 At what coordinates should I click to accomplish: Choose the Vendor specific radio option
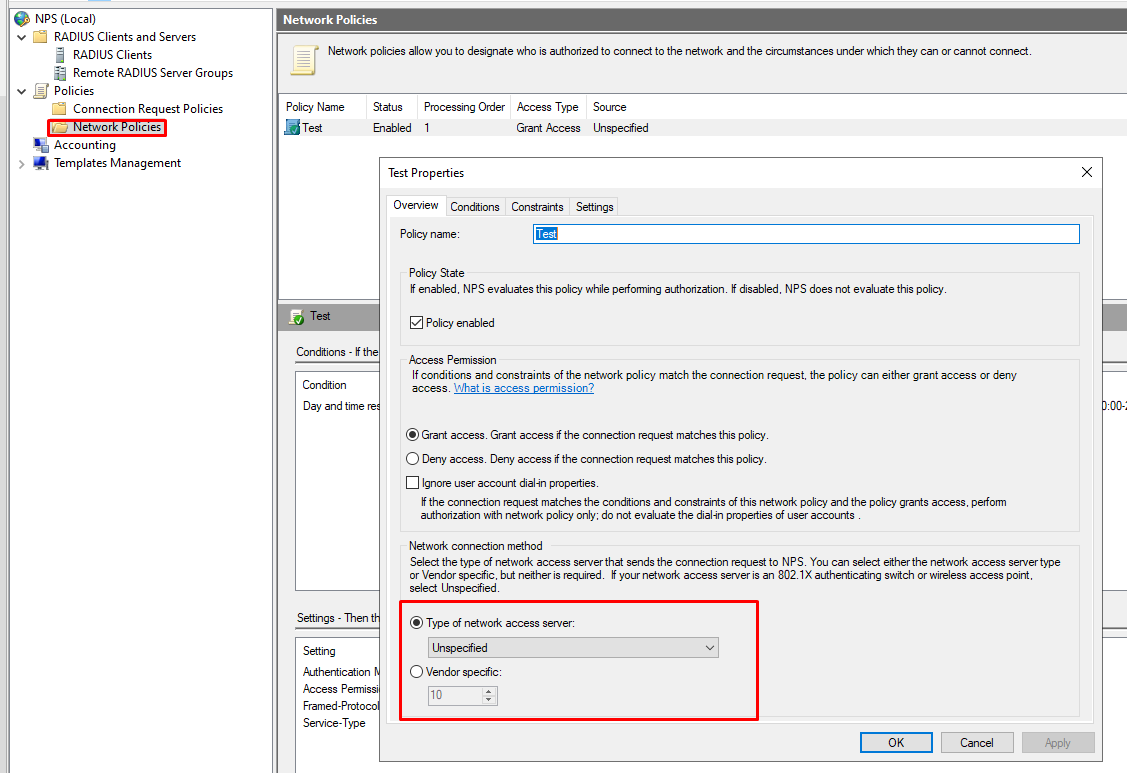[x=416, y=672]
